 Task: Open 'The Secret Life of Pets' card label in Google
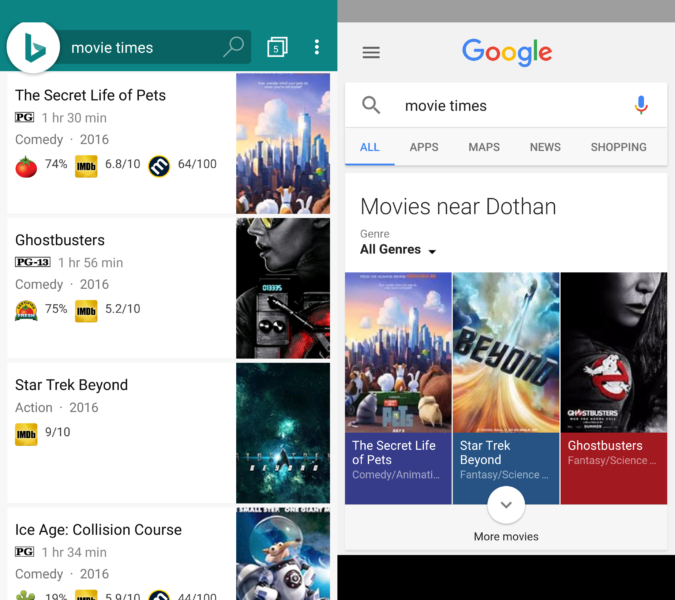click(x=398, y=468)
